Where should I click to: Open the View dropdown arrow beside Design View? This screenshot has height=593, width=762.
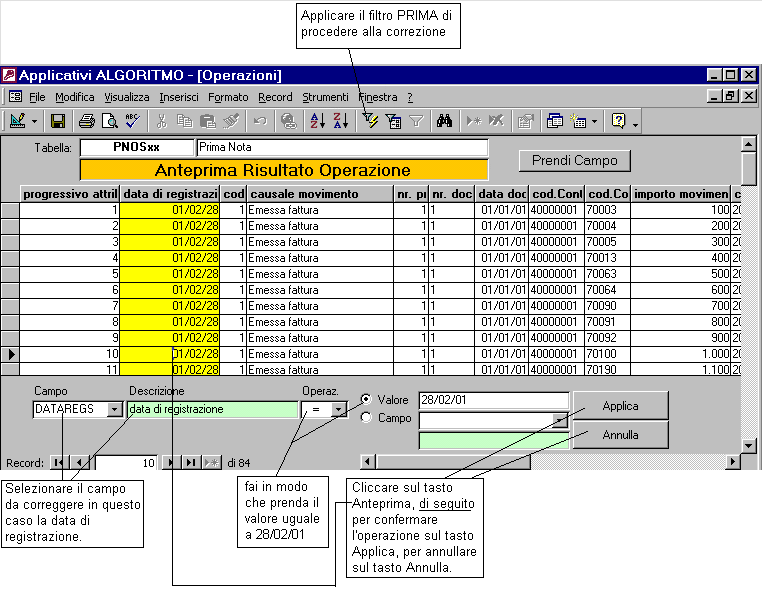pyautogui.click(x=35, y=122)
